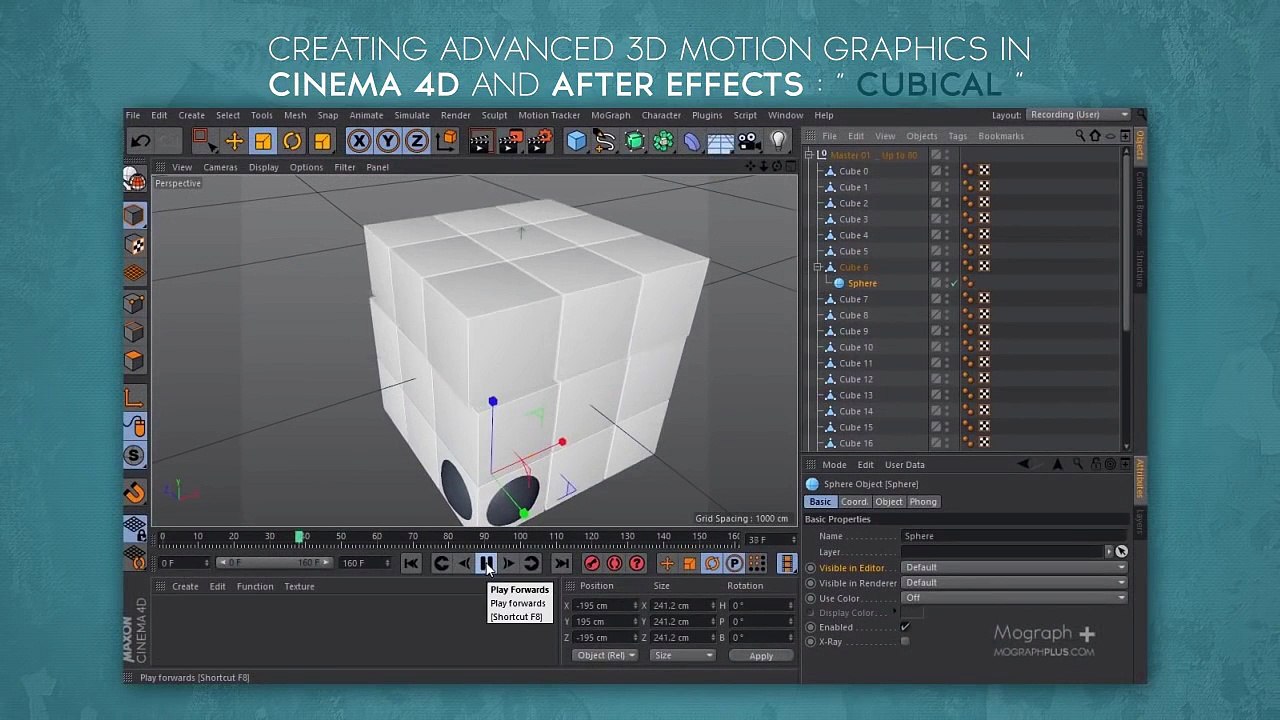Toggle Sphere's green enable checkmark
Image resolution: width=1280 pixels, height=720 pixels.
[954, 283]
